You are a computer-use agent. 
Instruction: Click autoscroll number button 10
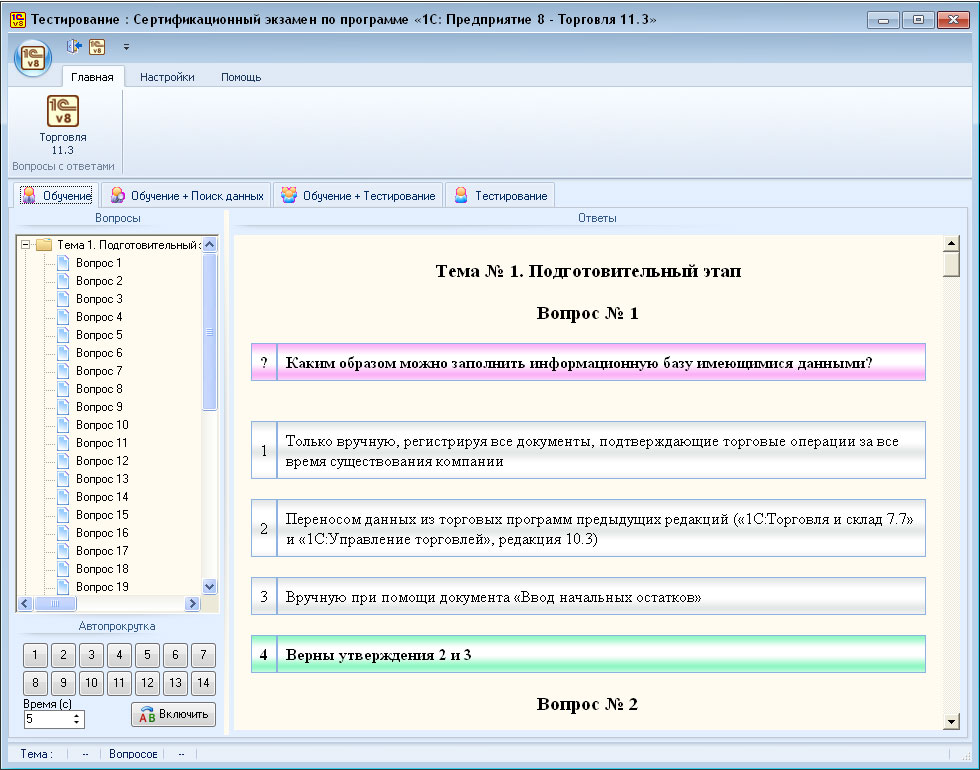point(91,684)
